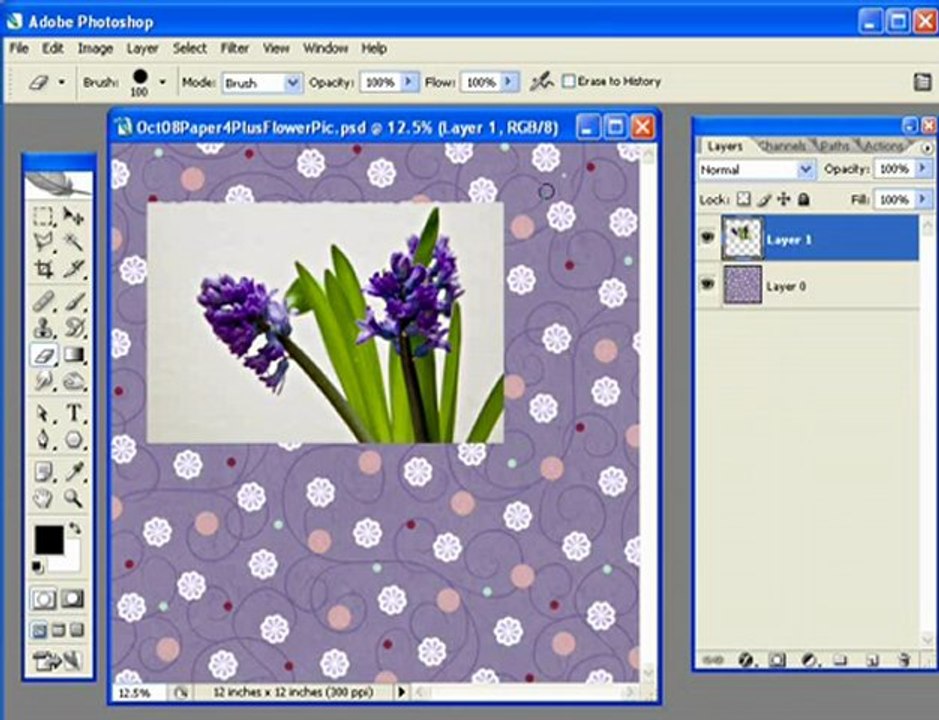Open the Edit menu

tap(53, 49)
